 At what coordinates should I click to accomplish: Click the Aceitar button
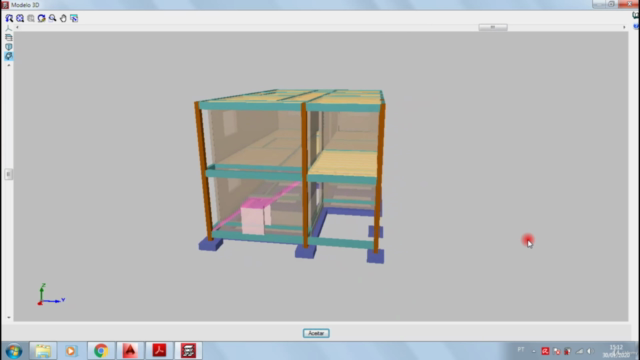[316, 333]
